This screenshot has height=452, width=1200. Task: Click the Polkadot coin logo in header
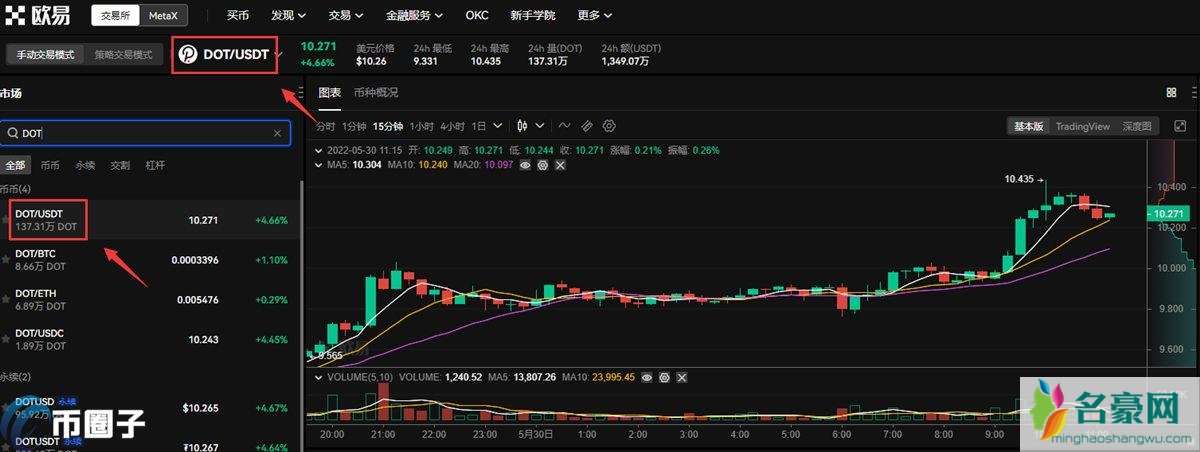[x=188, y=54]
